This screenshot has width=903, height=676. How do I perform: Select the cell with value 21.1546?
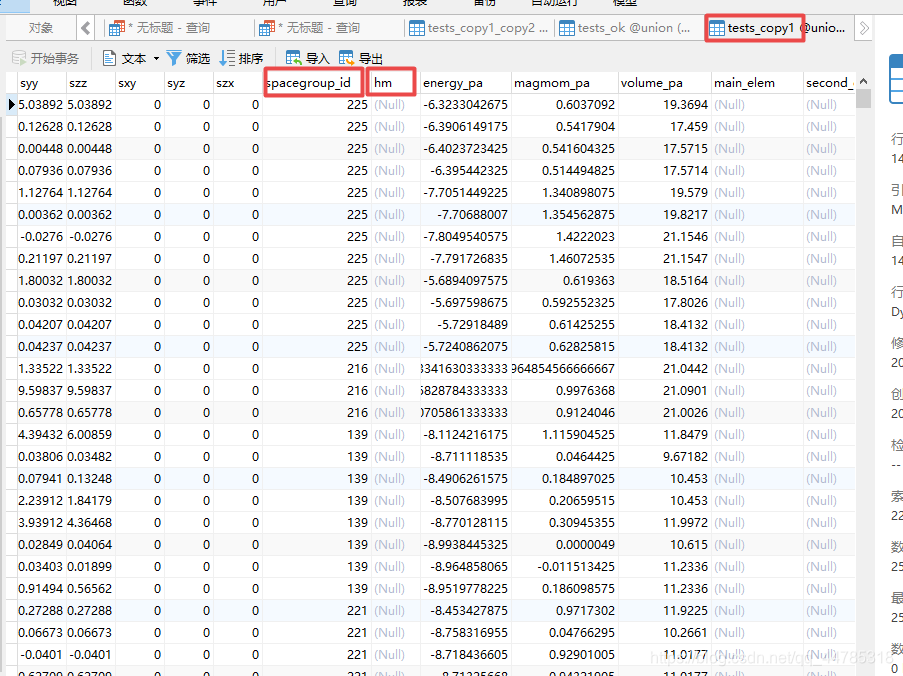pos(665,237)
